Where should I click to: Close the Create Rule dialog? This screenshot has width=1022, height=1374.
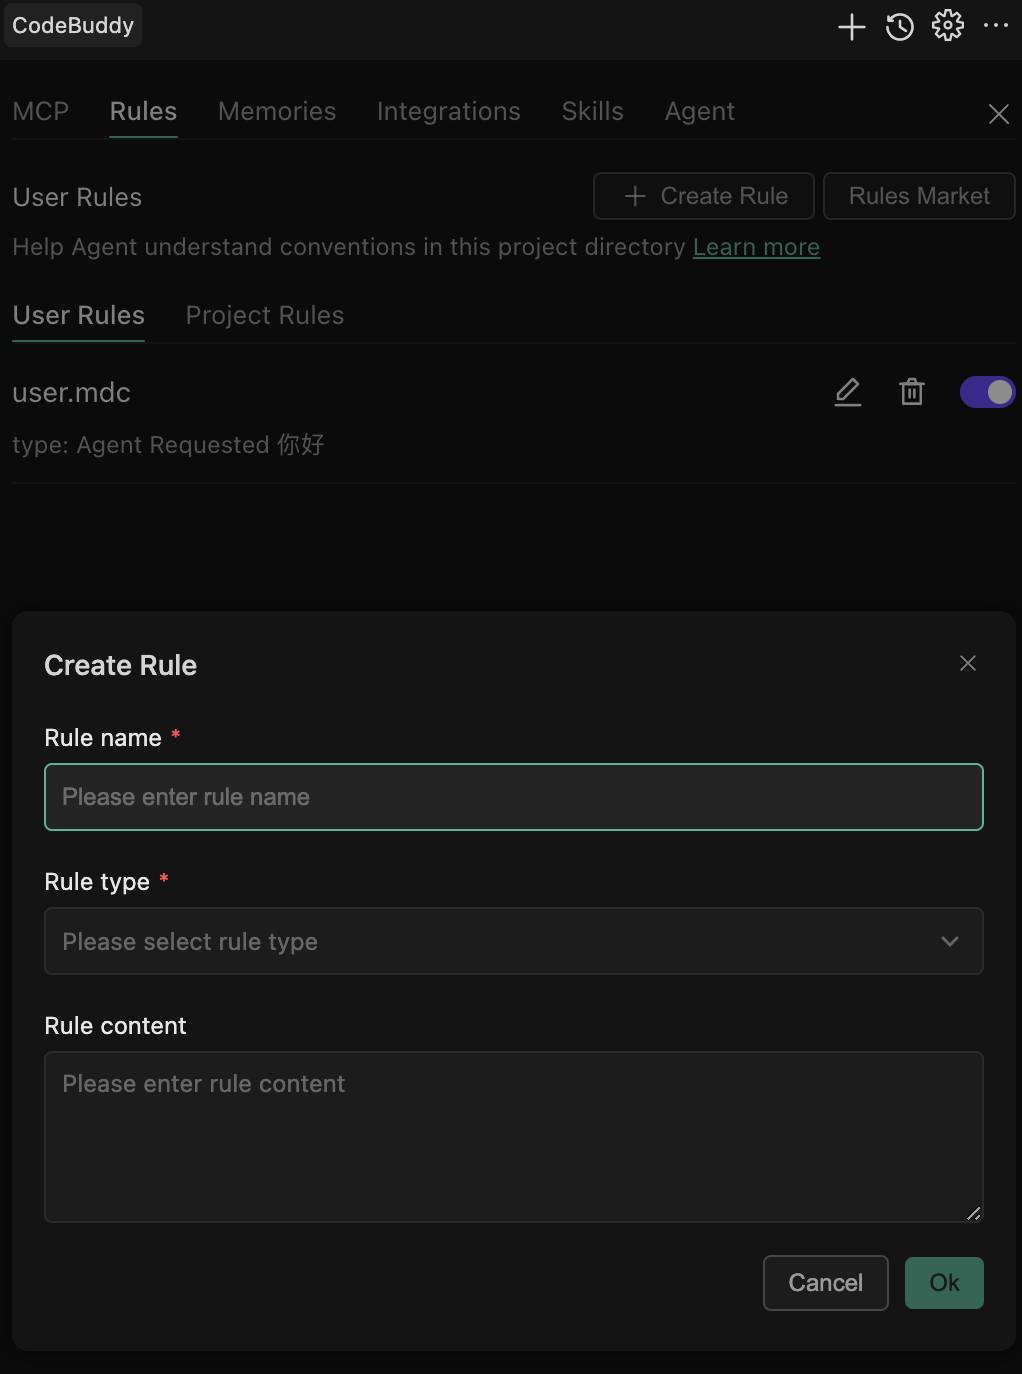967,664
